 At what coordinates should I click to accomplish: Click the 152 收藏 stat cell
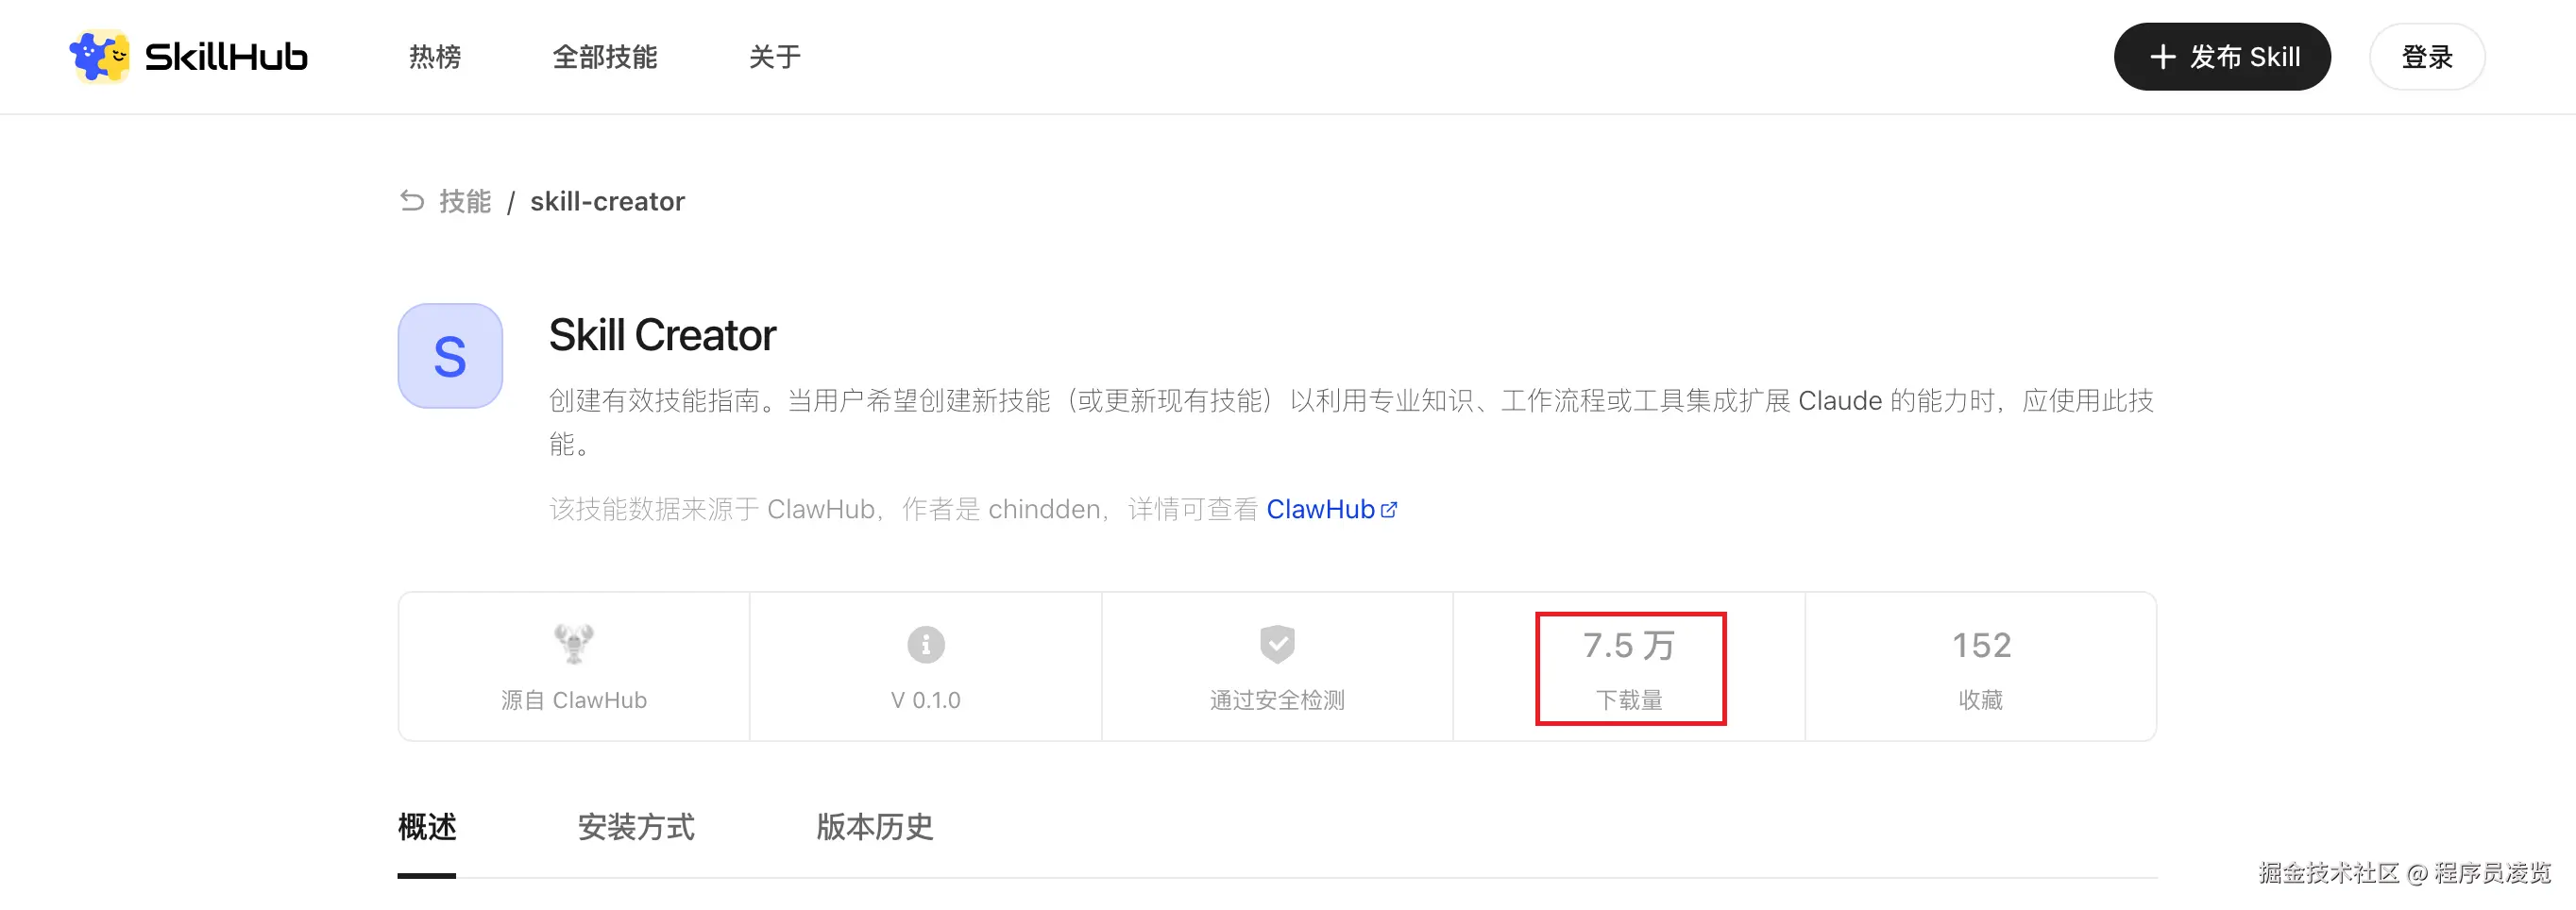(x=1981, y=668)
